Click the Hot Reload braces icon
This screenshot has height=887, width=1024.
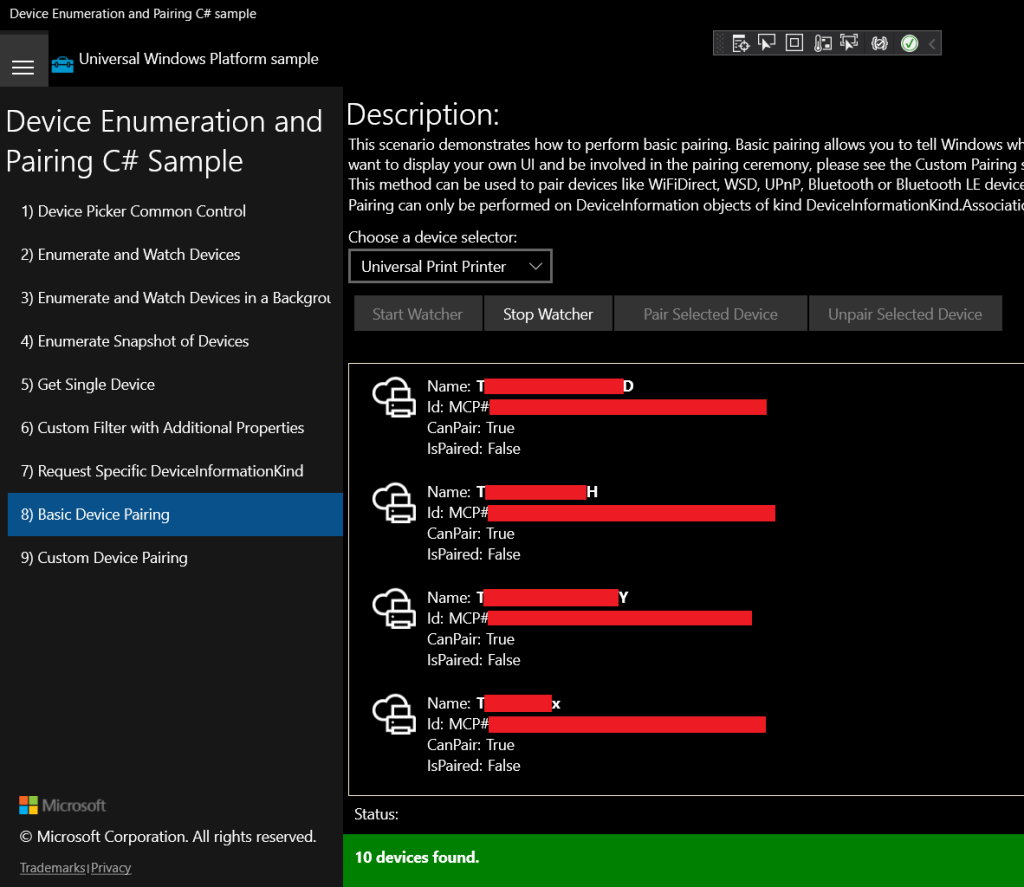pyautogui.click(x=880, y=43)
